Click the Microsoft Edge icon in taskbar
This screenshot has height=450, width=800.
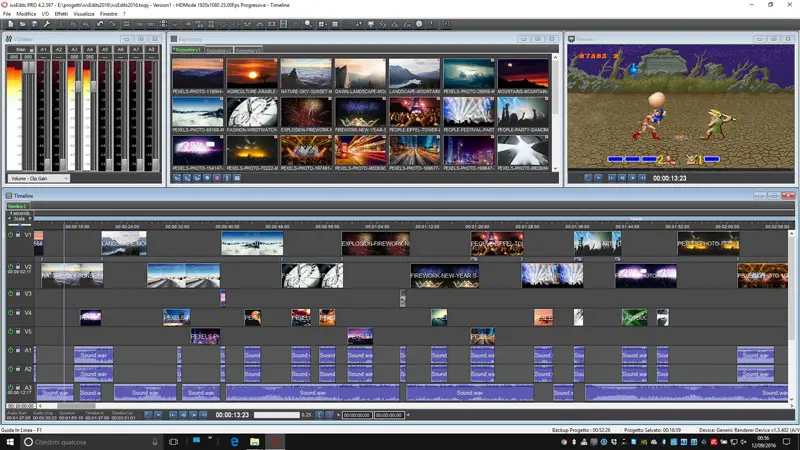pyautogui.click(x=234, y=441)
